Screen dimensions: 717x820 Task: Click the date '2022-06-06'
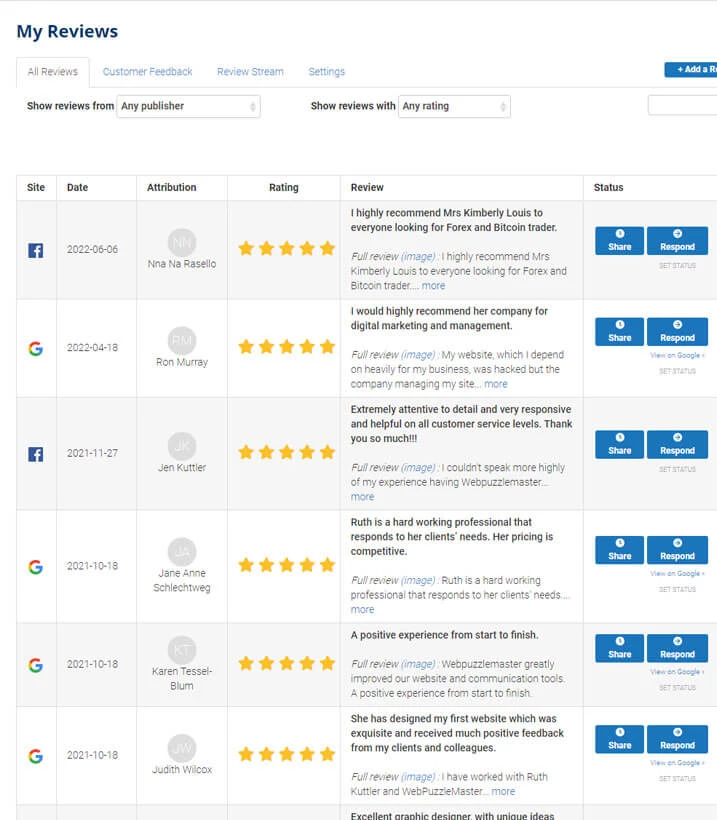(93, 249)
